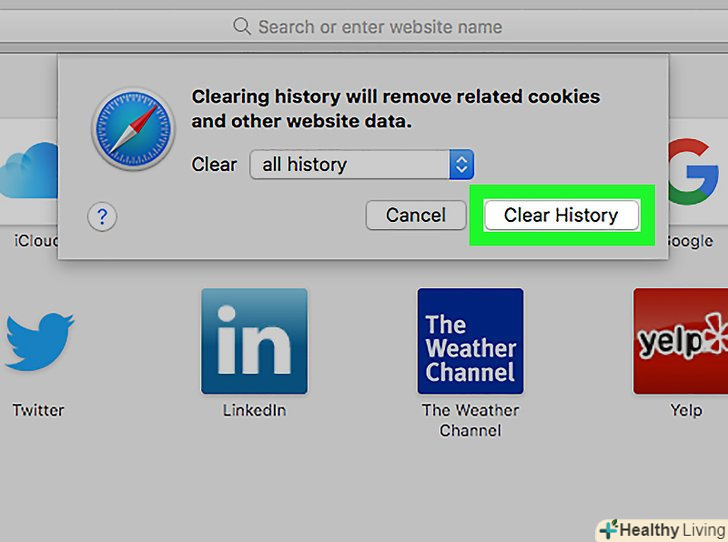Click the Yelp label text
Viewport: 728px width, 542px height.
click(x=686, y=411)
